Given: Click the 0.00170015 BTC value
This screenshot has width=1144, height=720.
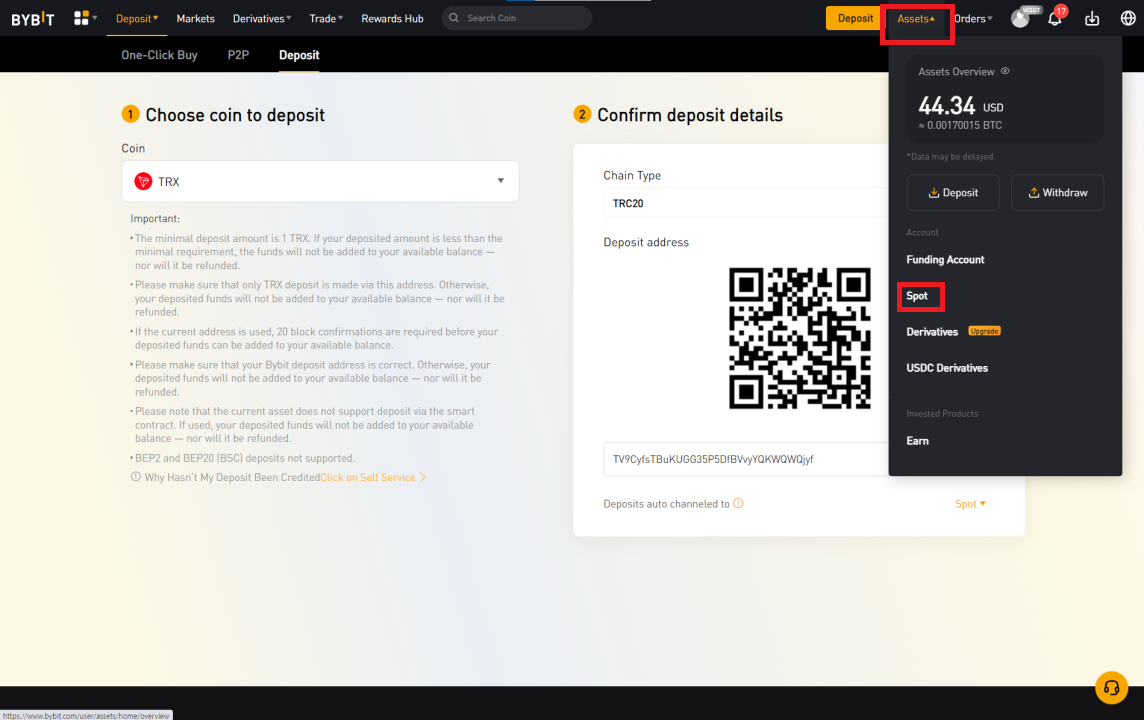Looking at the screenshot, I should coord(959,125).
